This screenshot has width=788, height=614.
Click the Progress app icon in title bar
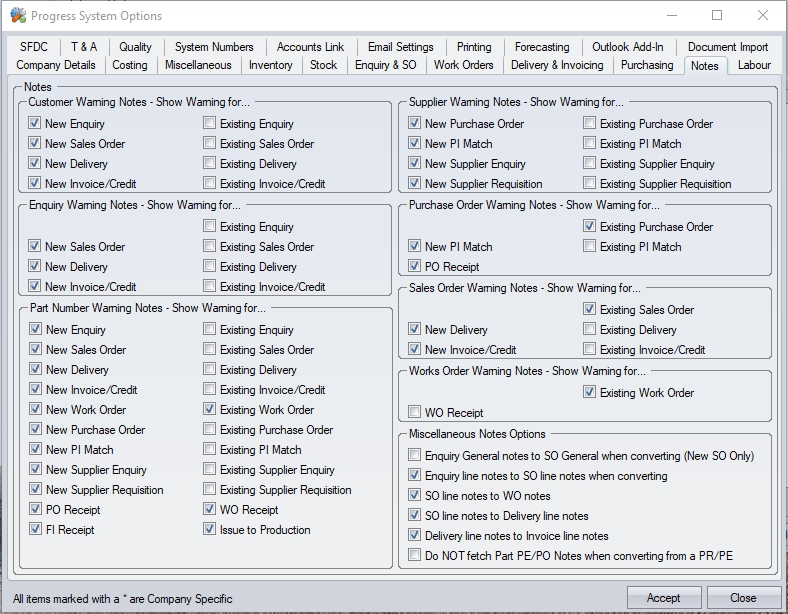(17, 16)
